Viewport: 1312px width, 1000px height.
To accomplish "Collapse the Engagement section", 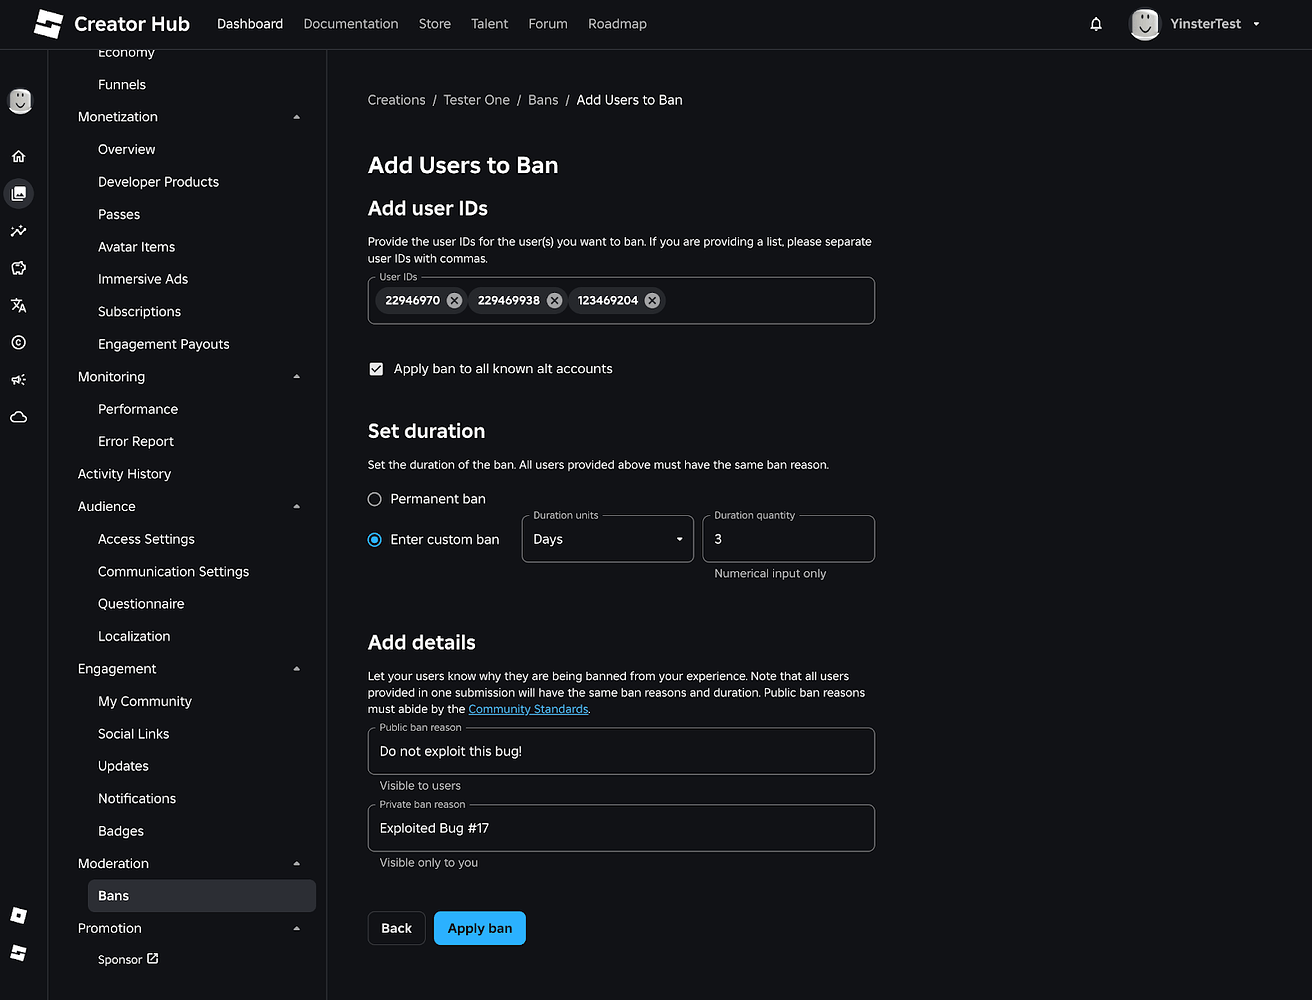I will [296, 668].
